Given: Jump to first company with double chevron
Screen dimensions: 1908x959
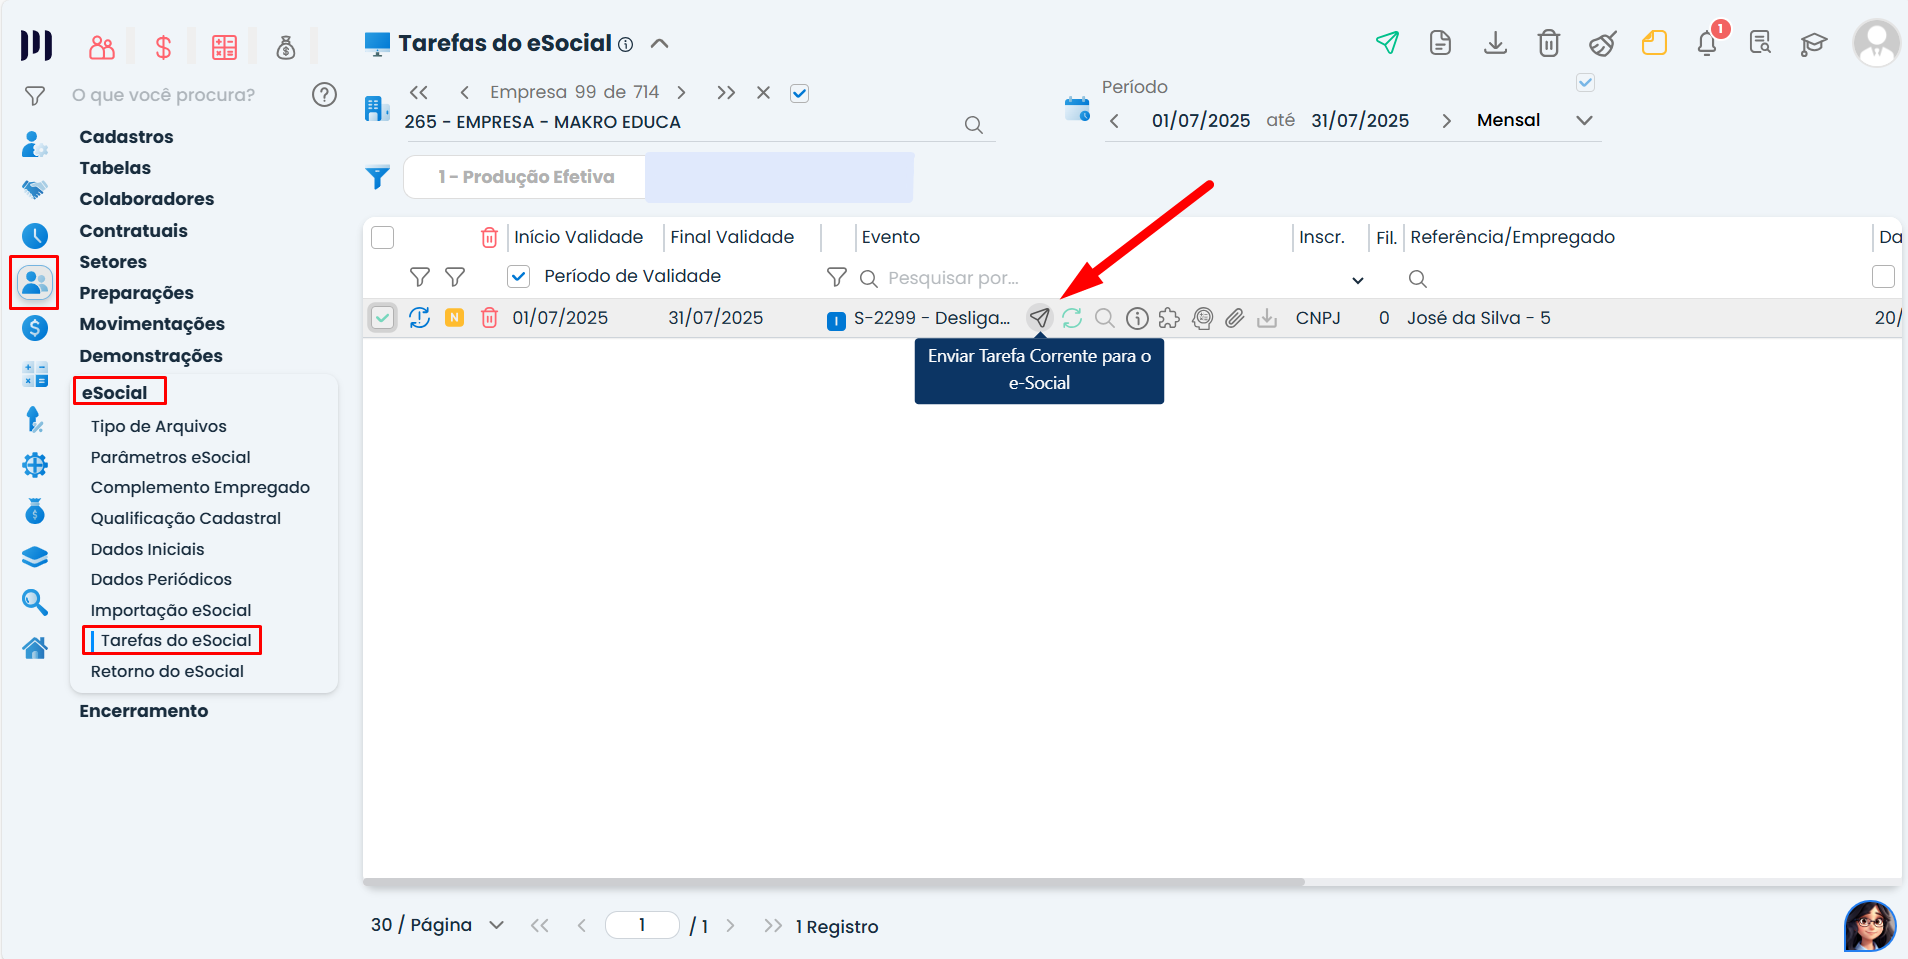Looking at the screenshot, I should (x=419, y=93).
